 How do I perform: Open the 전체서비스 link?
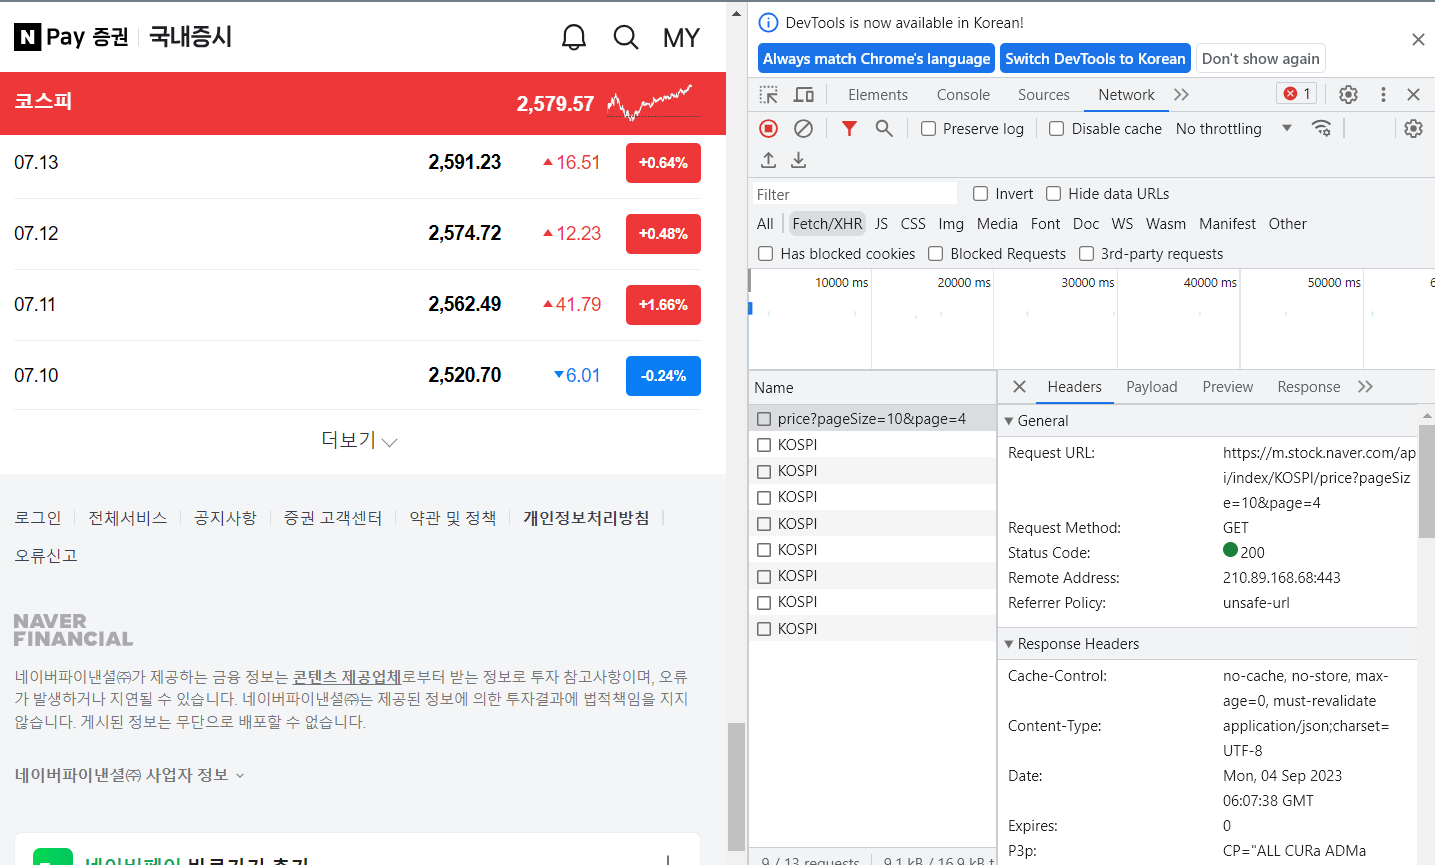[127, 518]
